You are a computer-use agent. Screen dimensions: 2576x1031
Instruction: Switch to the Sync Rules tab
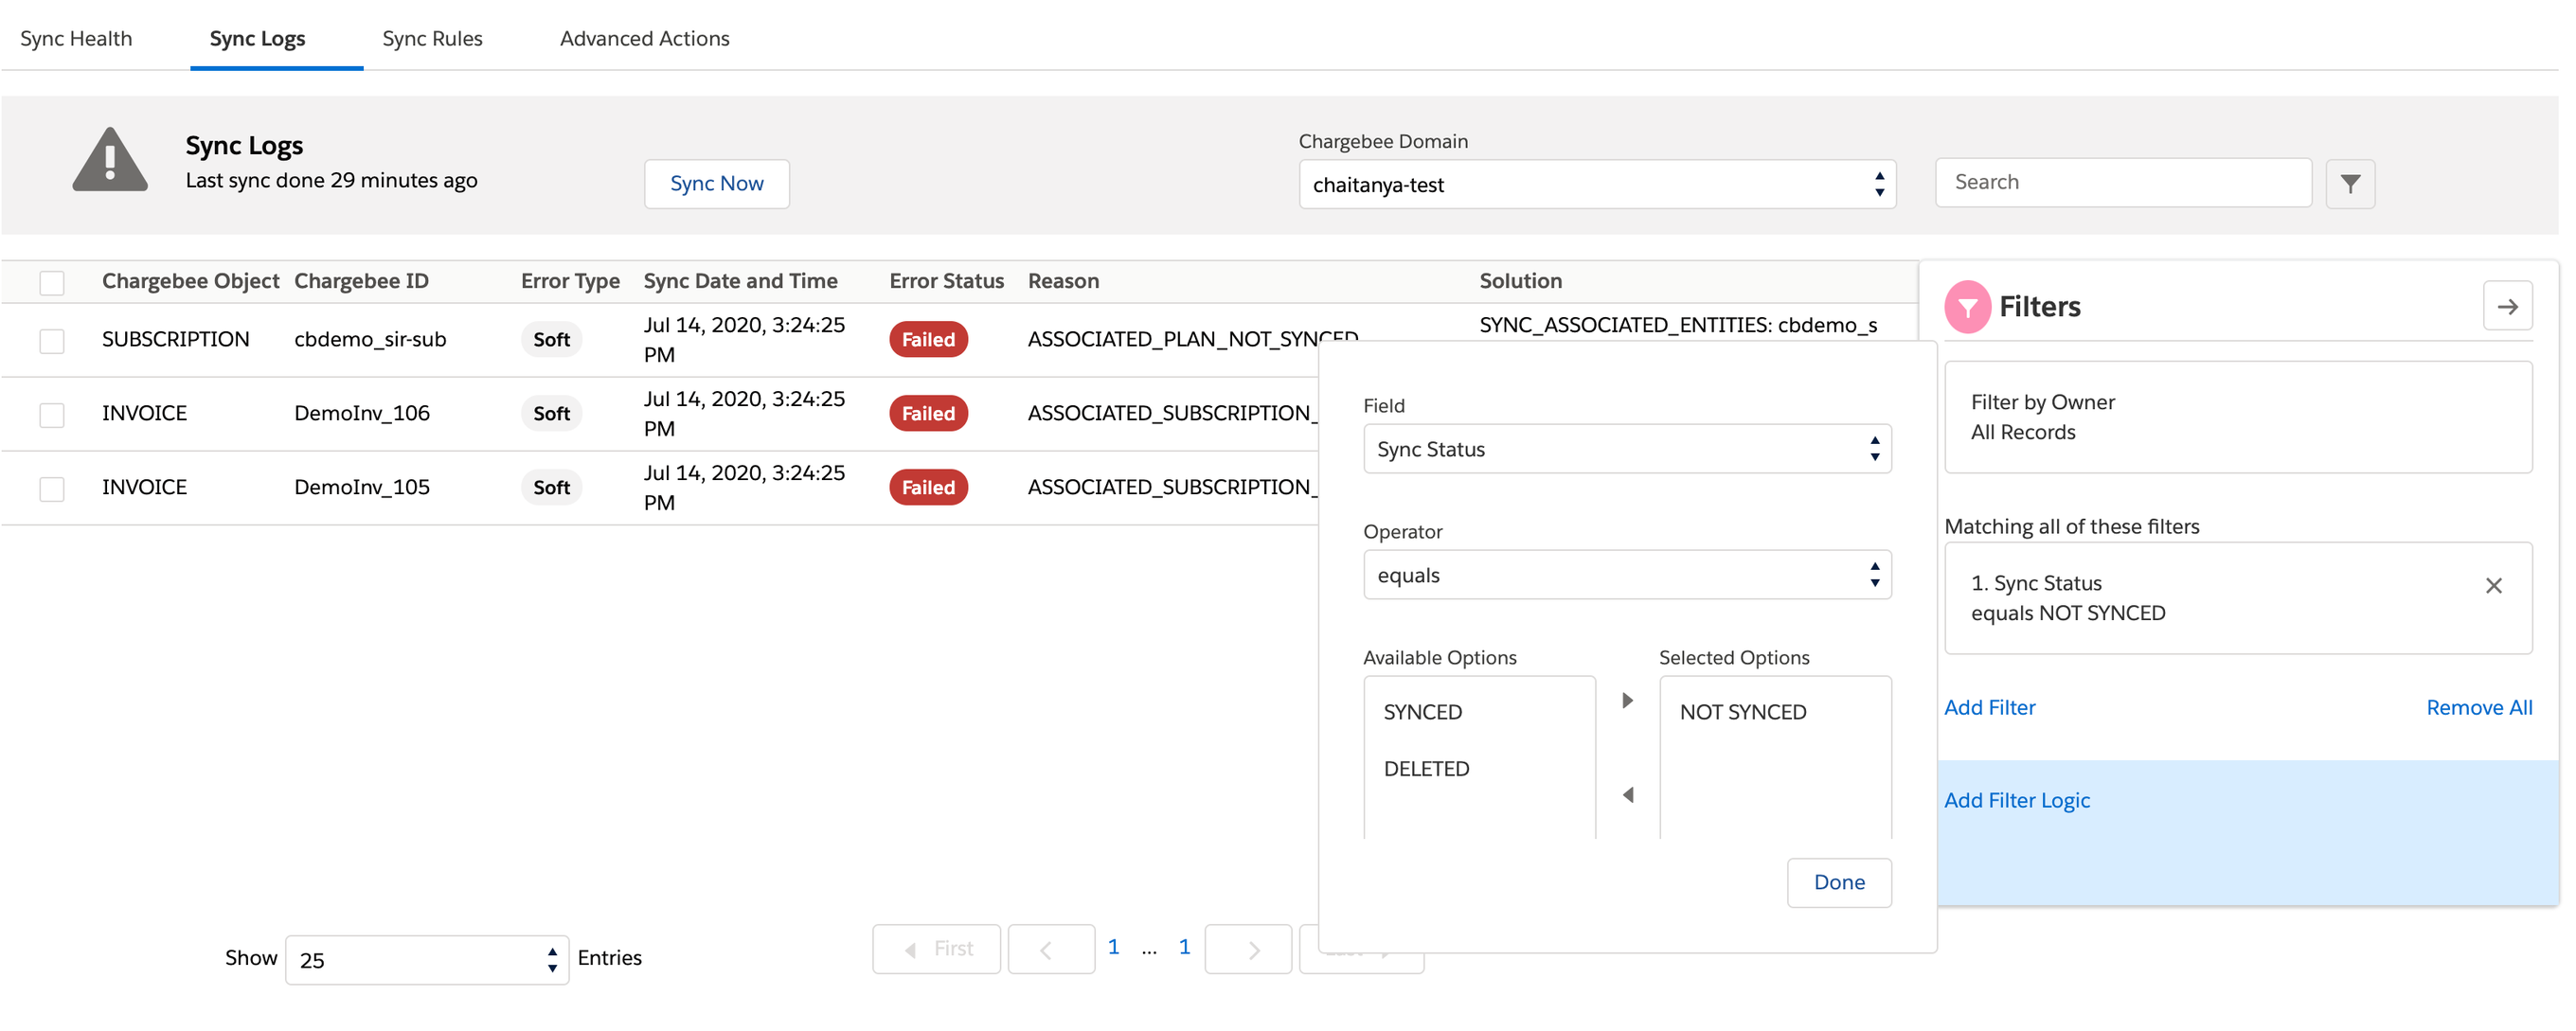(432, 39)
